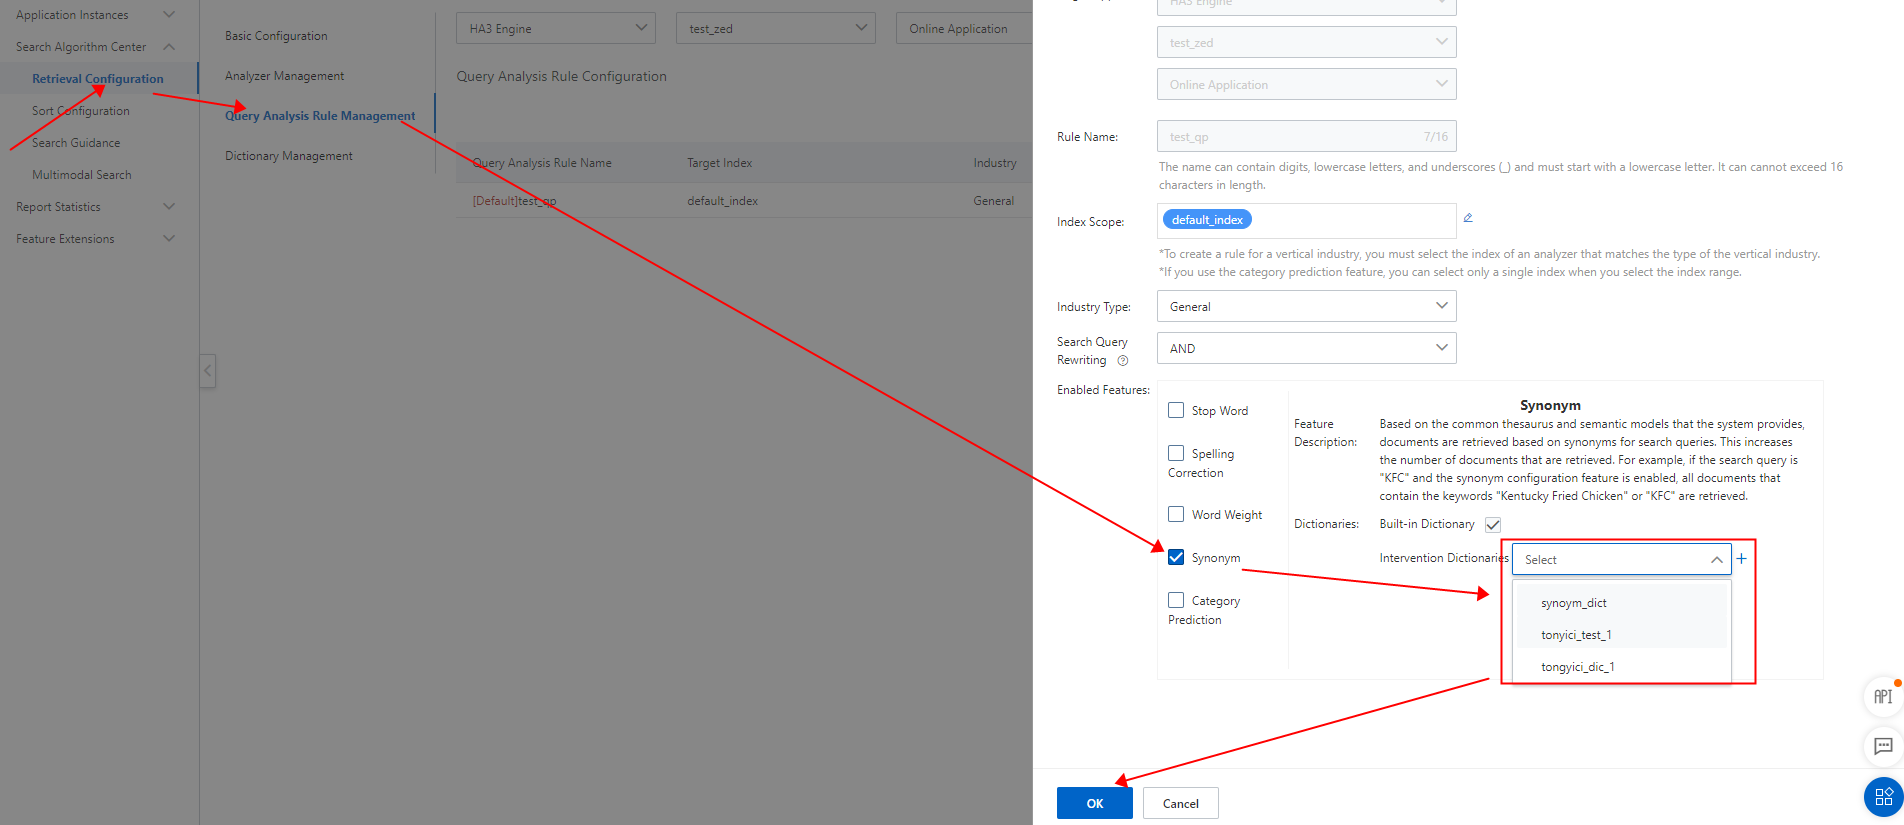
Task: Click the Query Analysis Rule Name column header
Action: pyautogui.click(x=542, y=163)
